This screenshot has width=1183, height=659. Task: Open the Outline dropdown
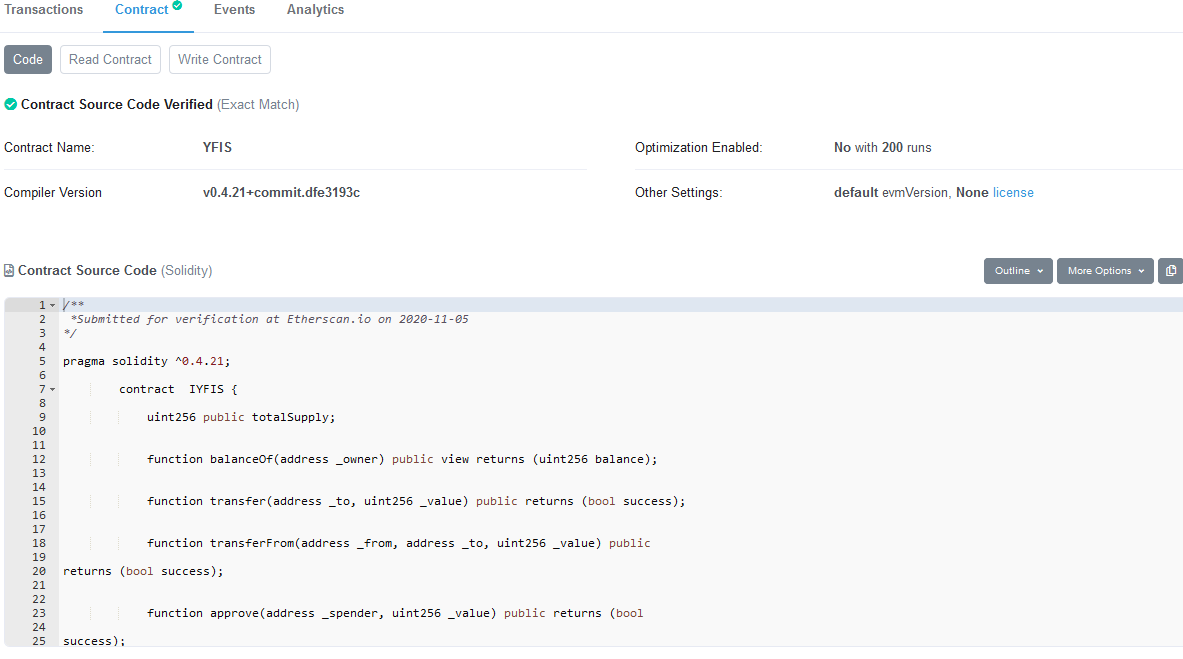pos(1018,271)
